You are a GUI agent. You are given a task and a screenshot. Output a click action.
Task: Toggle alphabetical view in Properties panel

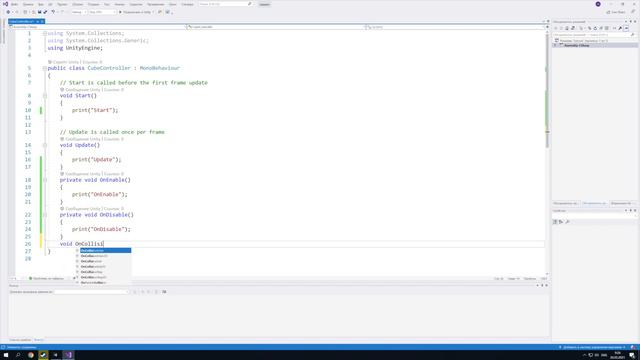561,222
